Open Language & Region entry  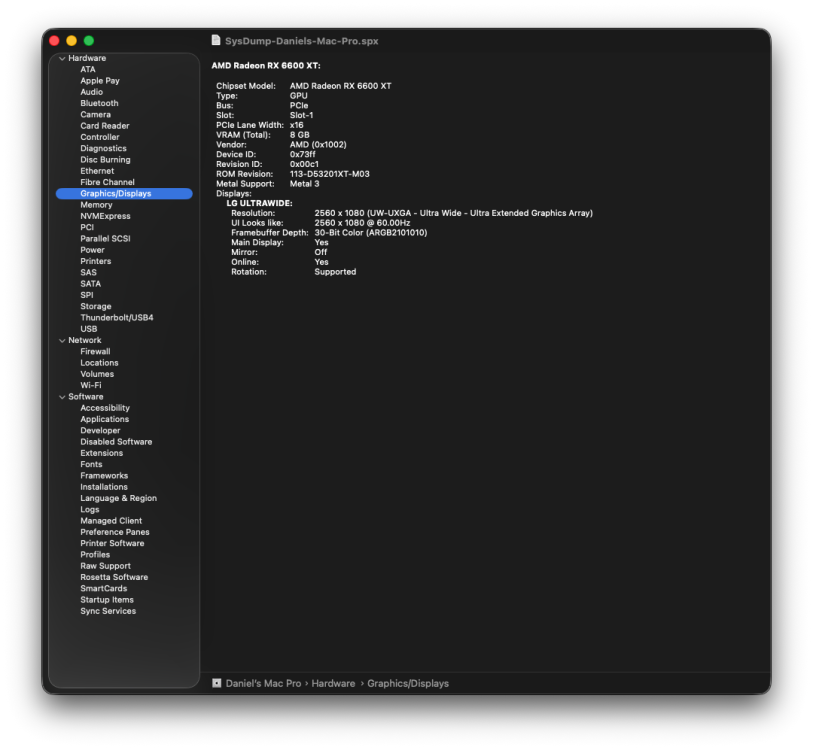point(118,498)
